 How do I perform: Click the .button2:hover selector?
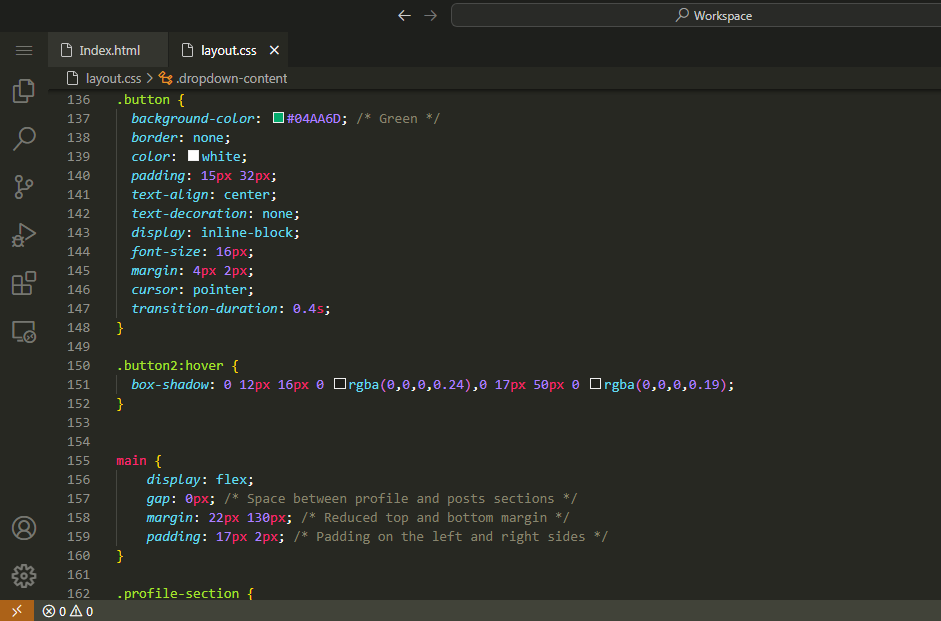(170, 365)
